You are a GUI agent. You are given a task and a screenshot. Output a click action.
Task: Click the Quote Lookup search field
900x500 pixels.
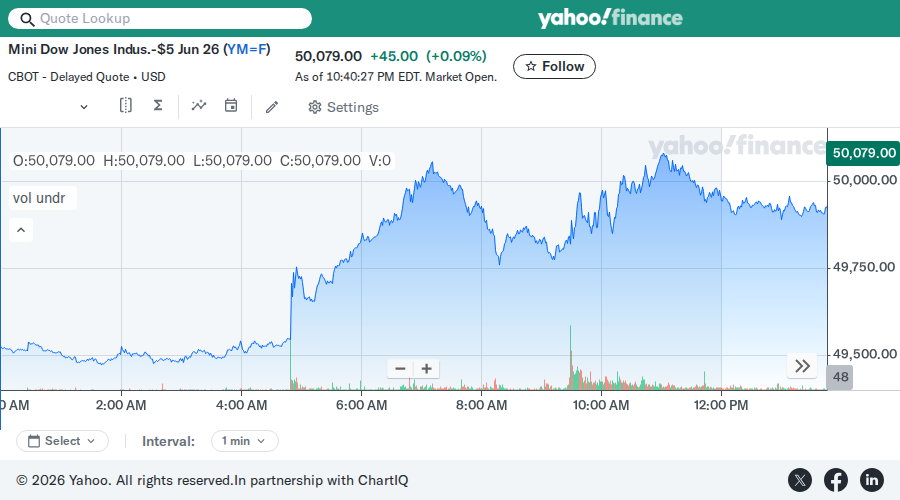coord(160,18)
